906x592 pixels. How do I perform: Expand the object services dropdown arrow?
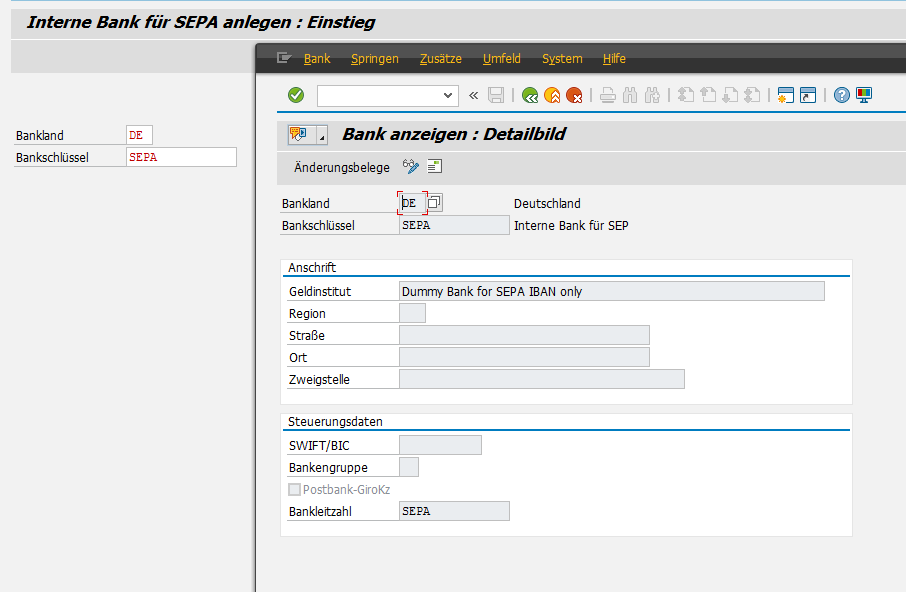(321, 135)
